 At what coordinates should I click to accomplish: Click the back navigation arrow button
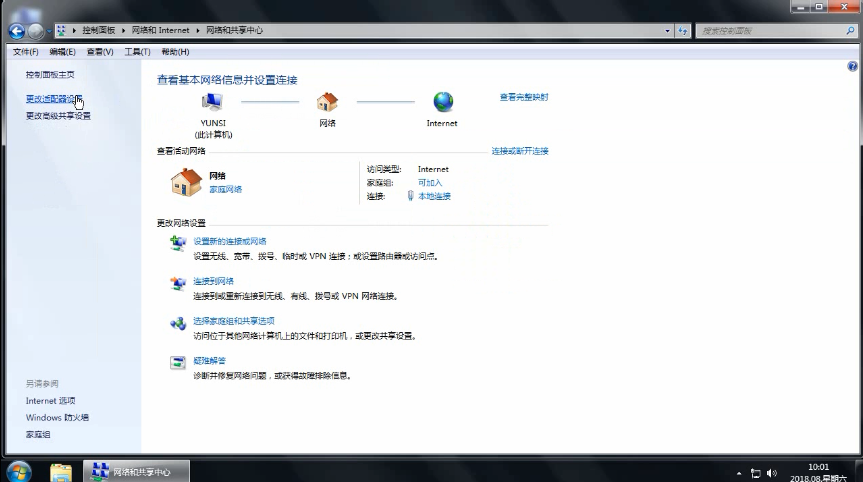tap(16, 31)
